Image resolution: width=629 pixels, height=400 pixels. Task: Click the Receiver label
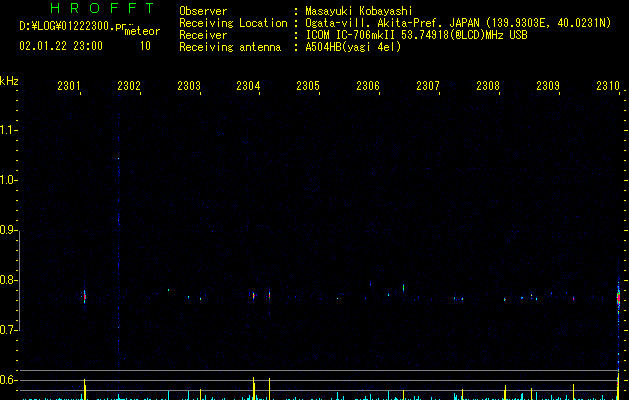(x=203, y=35)
